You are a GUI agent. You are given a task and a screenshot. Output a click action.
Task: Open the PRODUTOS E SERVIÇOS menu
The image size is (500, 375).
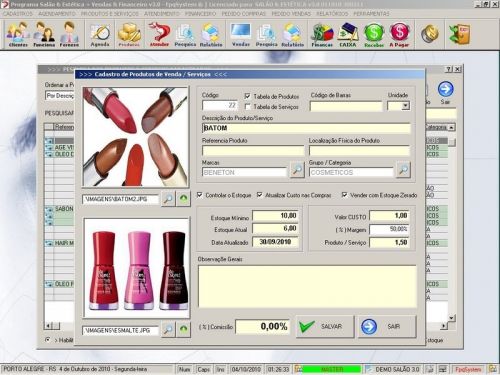click(x=110, y=14)
